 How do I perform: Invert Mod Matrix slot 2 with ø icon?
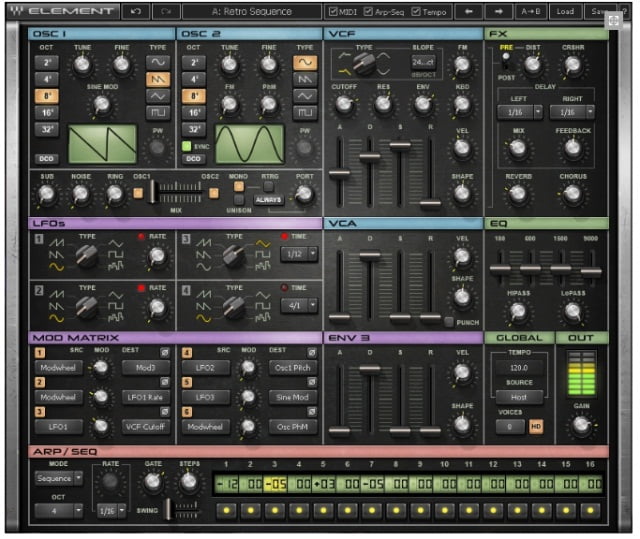pos(164,382)
